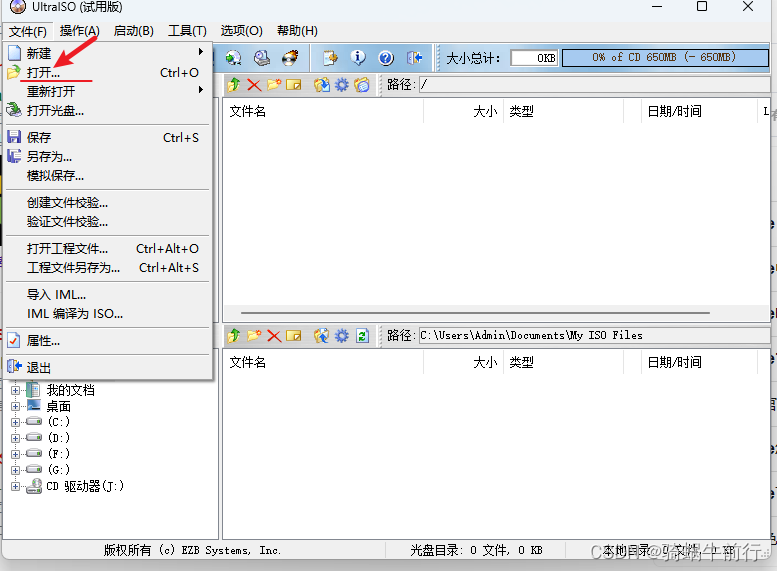Click the Burn CD/DVD image icon
Image resolution: width=777 pixels, height=571 pixels.
[290, 58]
